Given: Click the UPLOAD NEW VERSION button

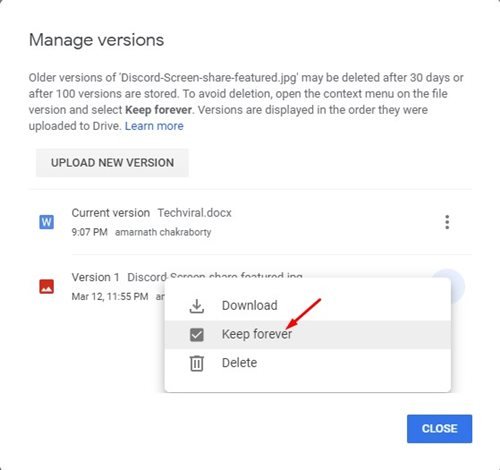Looking at the screenshot, I should [x=112, y=163].
